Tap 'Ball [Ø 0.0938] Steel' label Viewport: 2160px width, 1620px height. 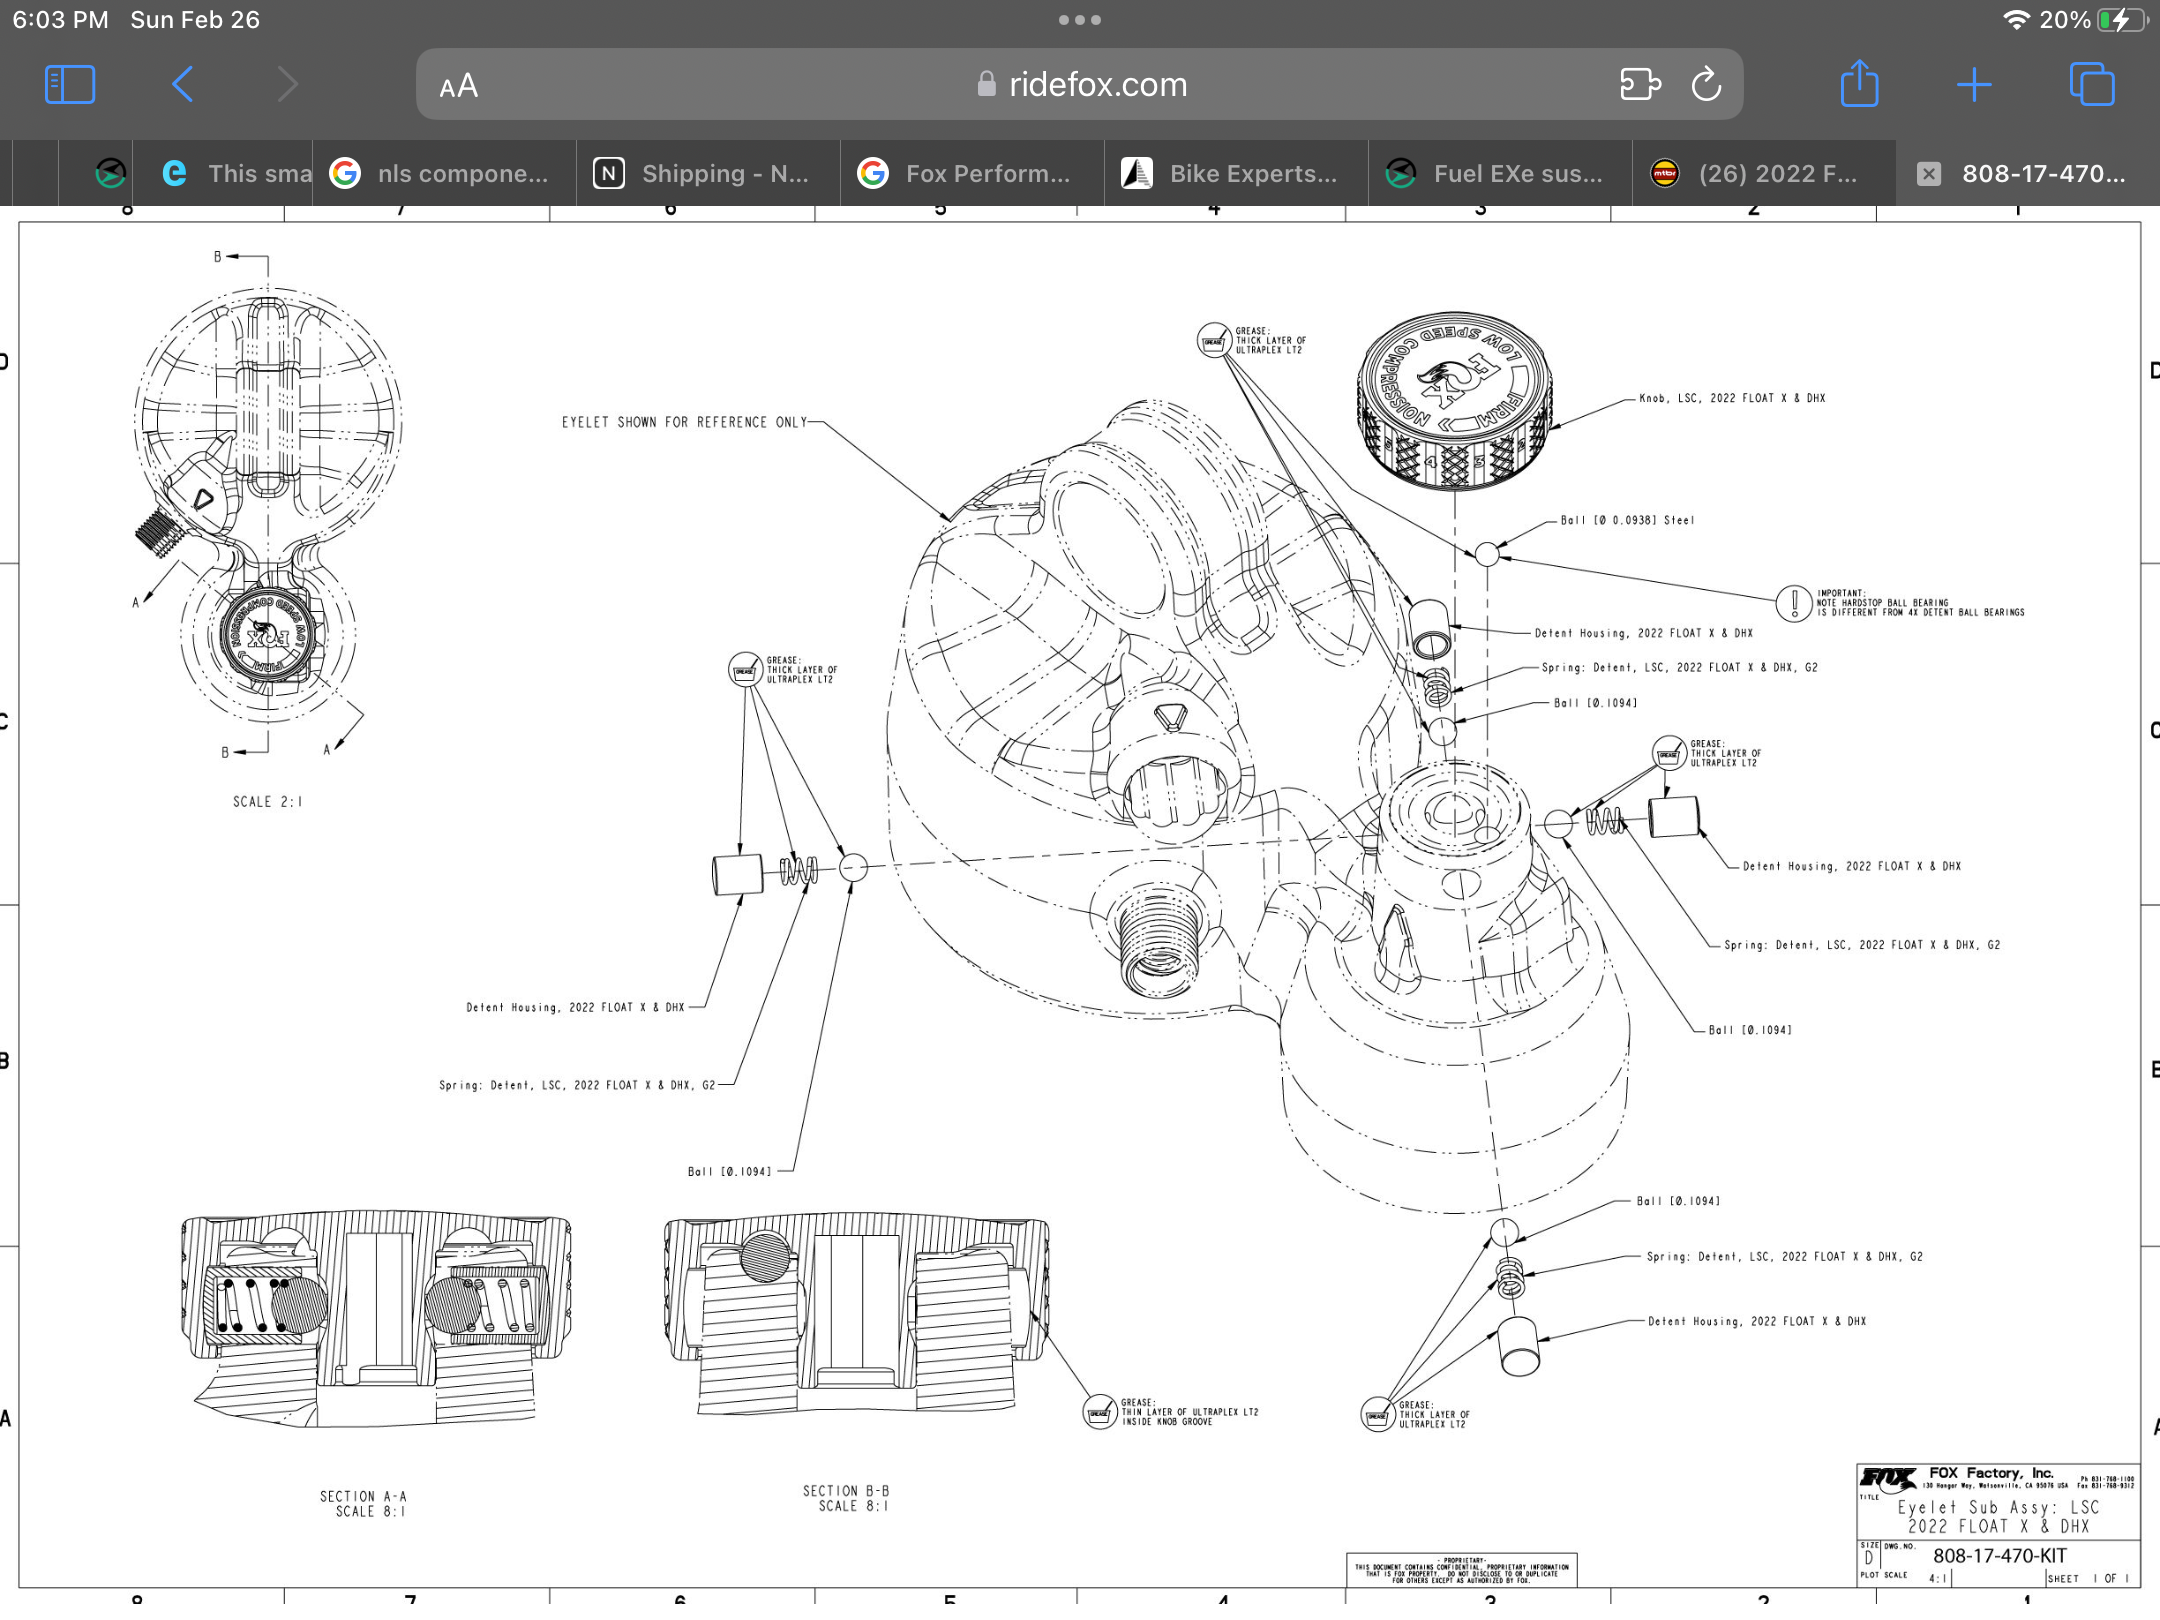[x=1627, y=520]
